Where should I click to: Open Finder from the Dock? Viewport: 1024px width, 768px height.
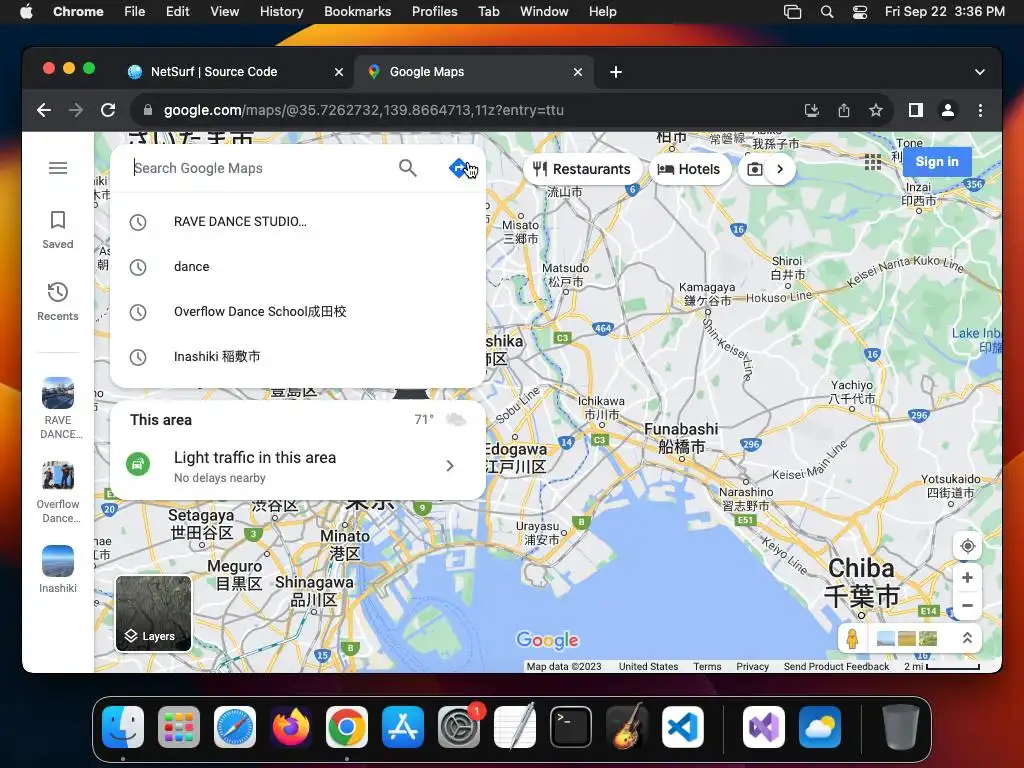[123, 727]
